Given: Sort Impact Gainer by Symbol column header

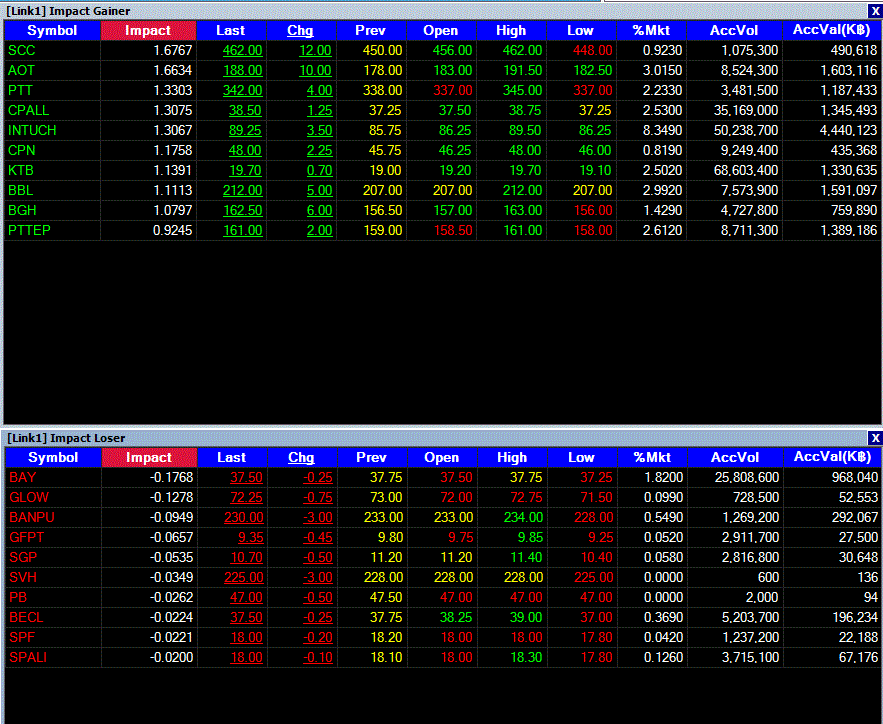Looking at the screenshot, I should click(x=52, y=30).
